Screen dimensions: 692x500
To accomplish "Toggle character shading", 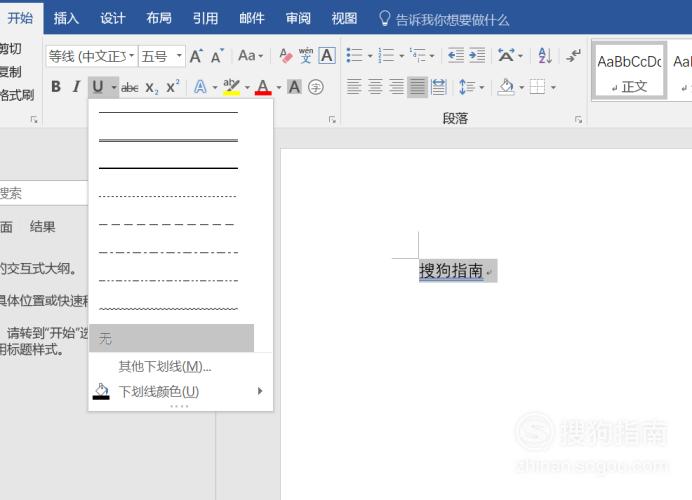I will click(x=294, y=87).
